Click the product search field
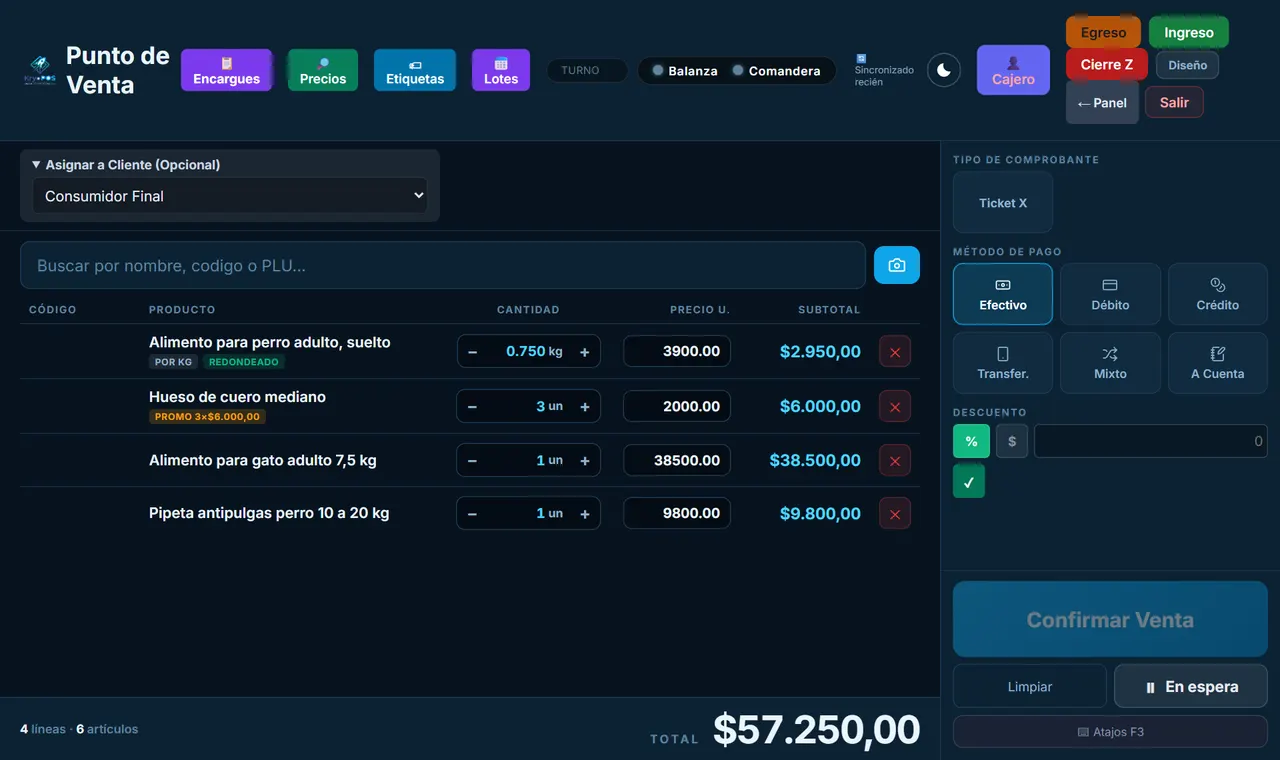This screenshot has height=760, width=1280. (x=443, y=265)
